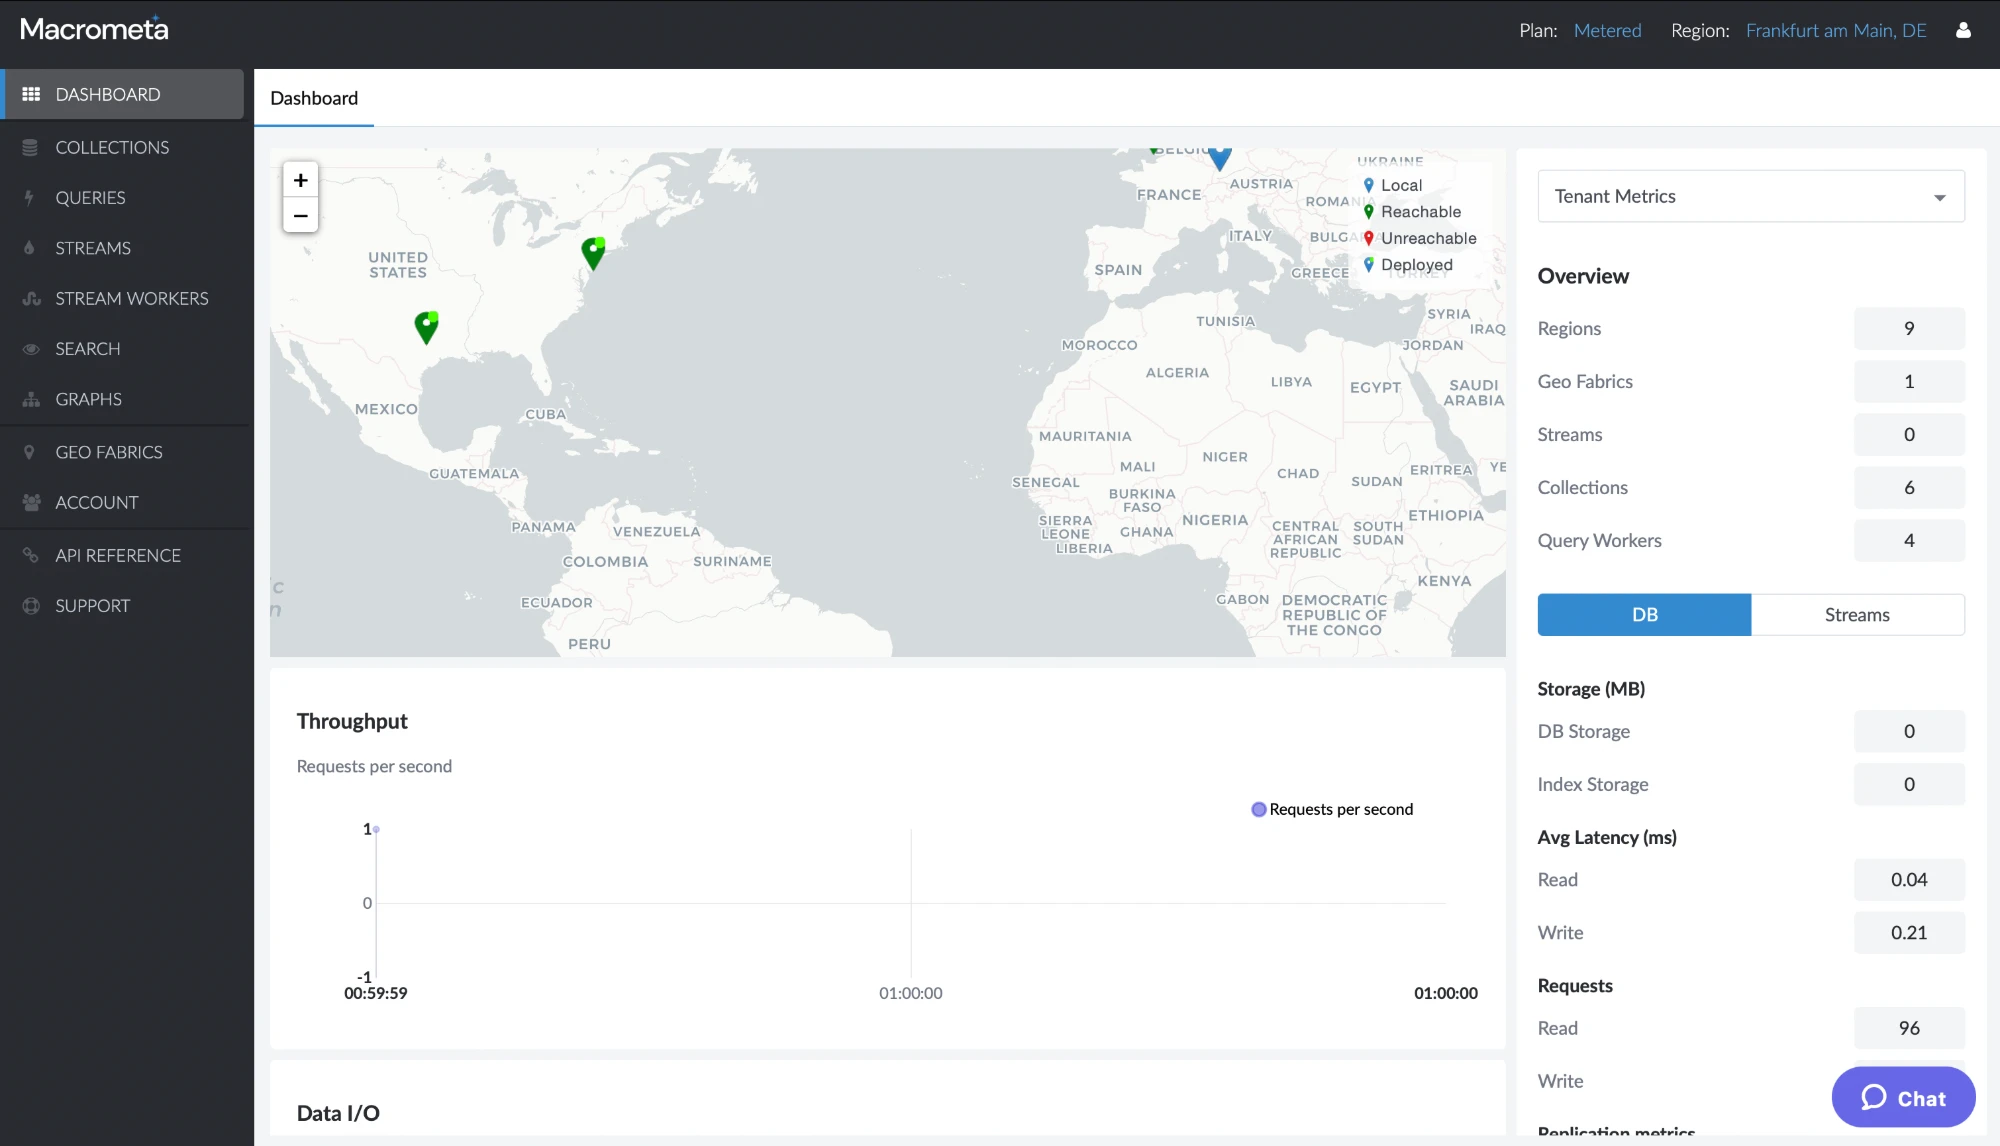Click the Write latency value 0.21

tap(1909, 932)
